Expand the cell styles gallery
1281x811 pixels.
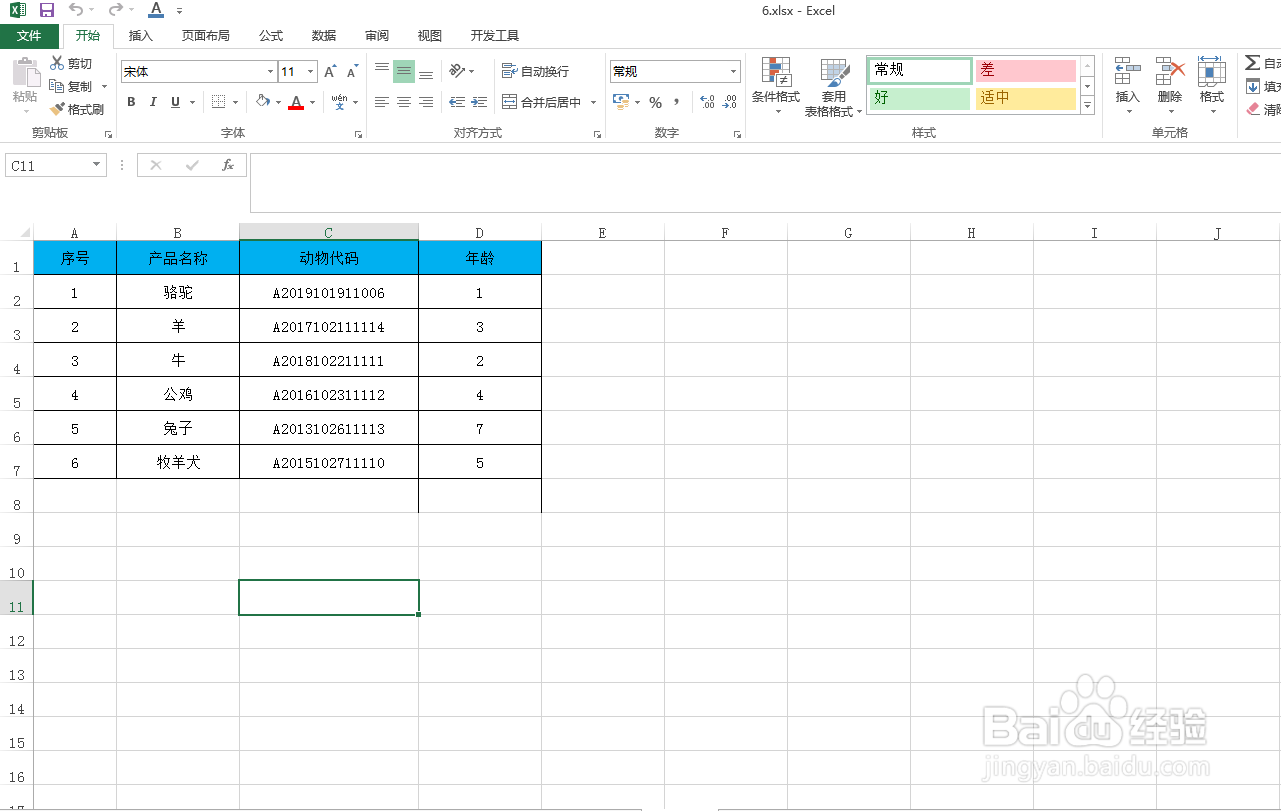pos(1088,105)
